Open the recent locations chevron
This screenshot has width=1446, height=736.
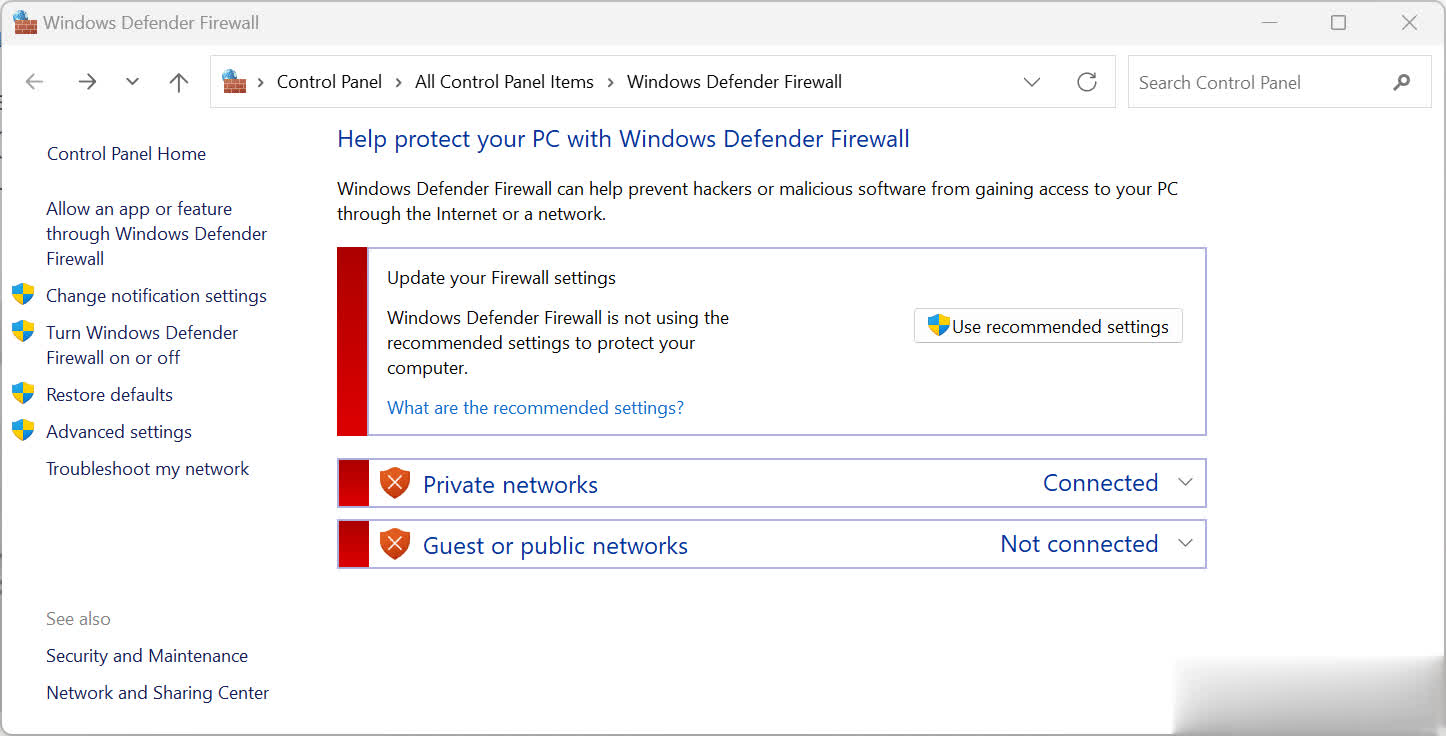pyautogui.click(x=132, y=82)
